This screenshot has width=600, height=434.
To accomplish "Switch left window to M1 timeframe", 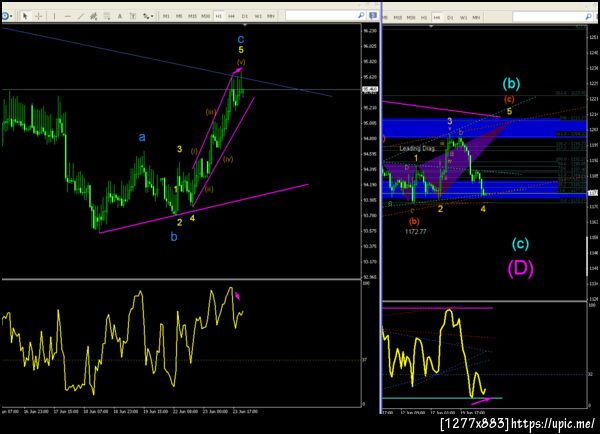I will 166,16.
